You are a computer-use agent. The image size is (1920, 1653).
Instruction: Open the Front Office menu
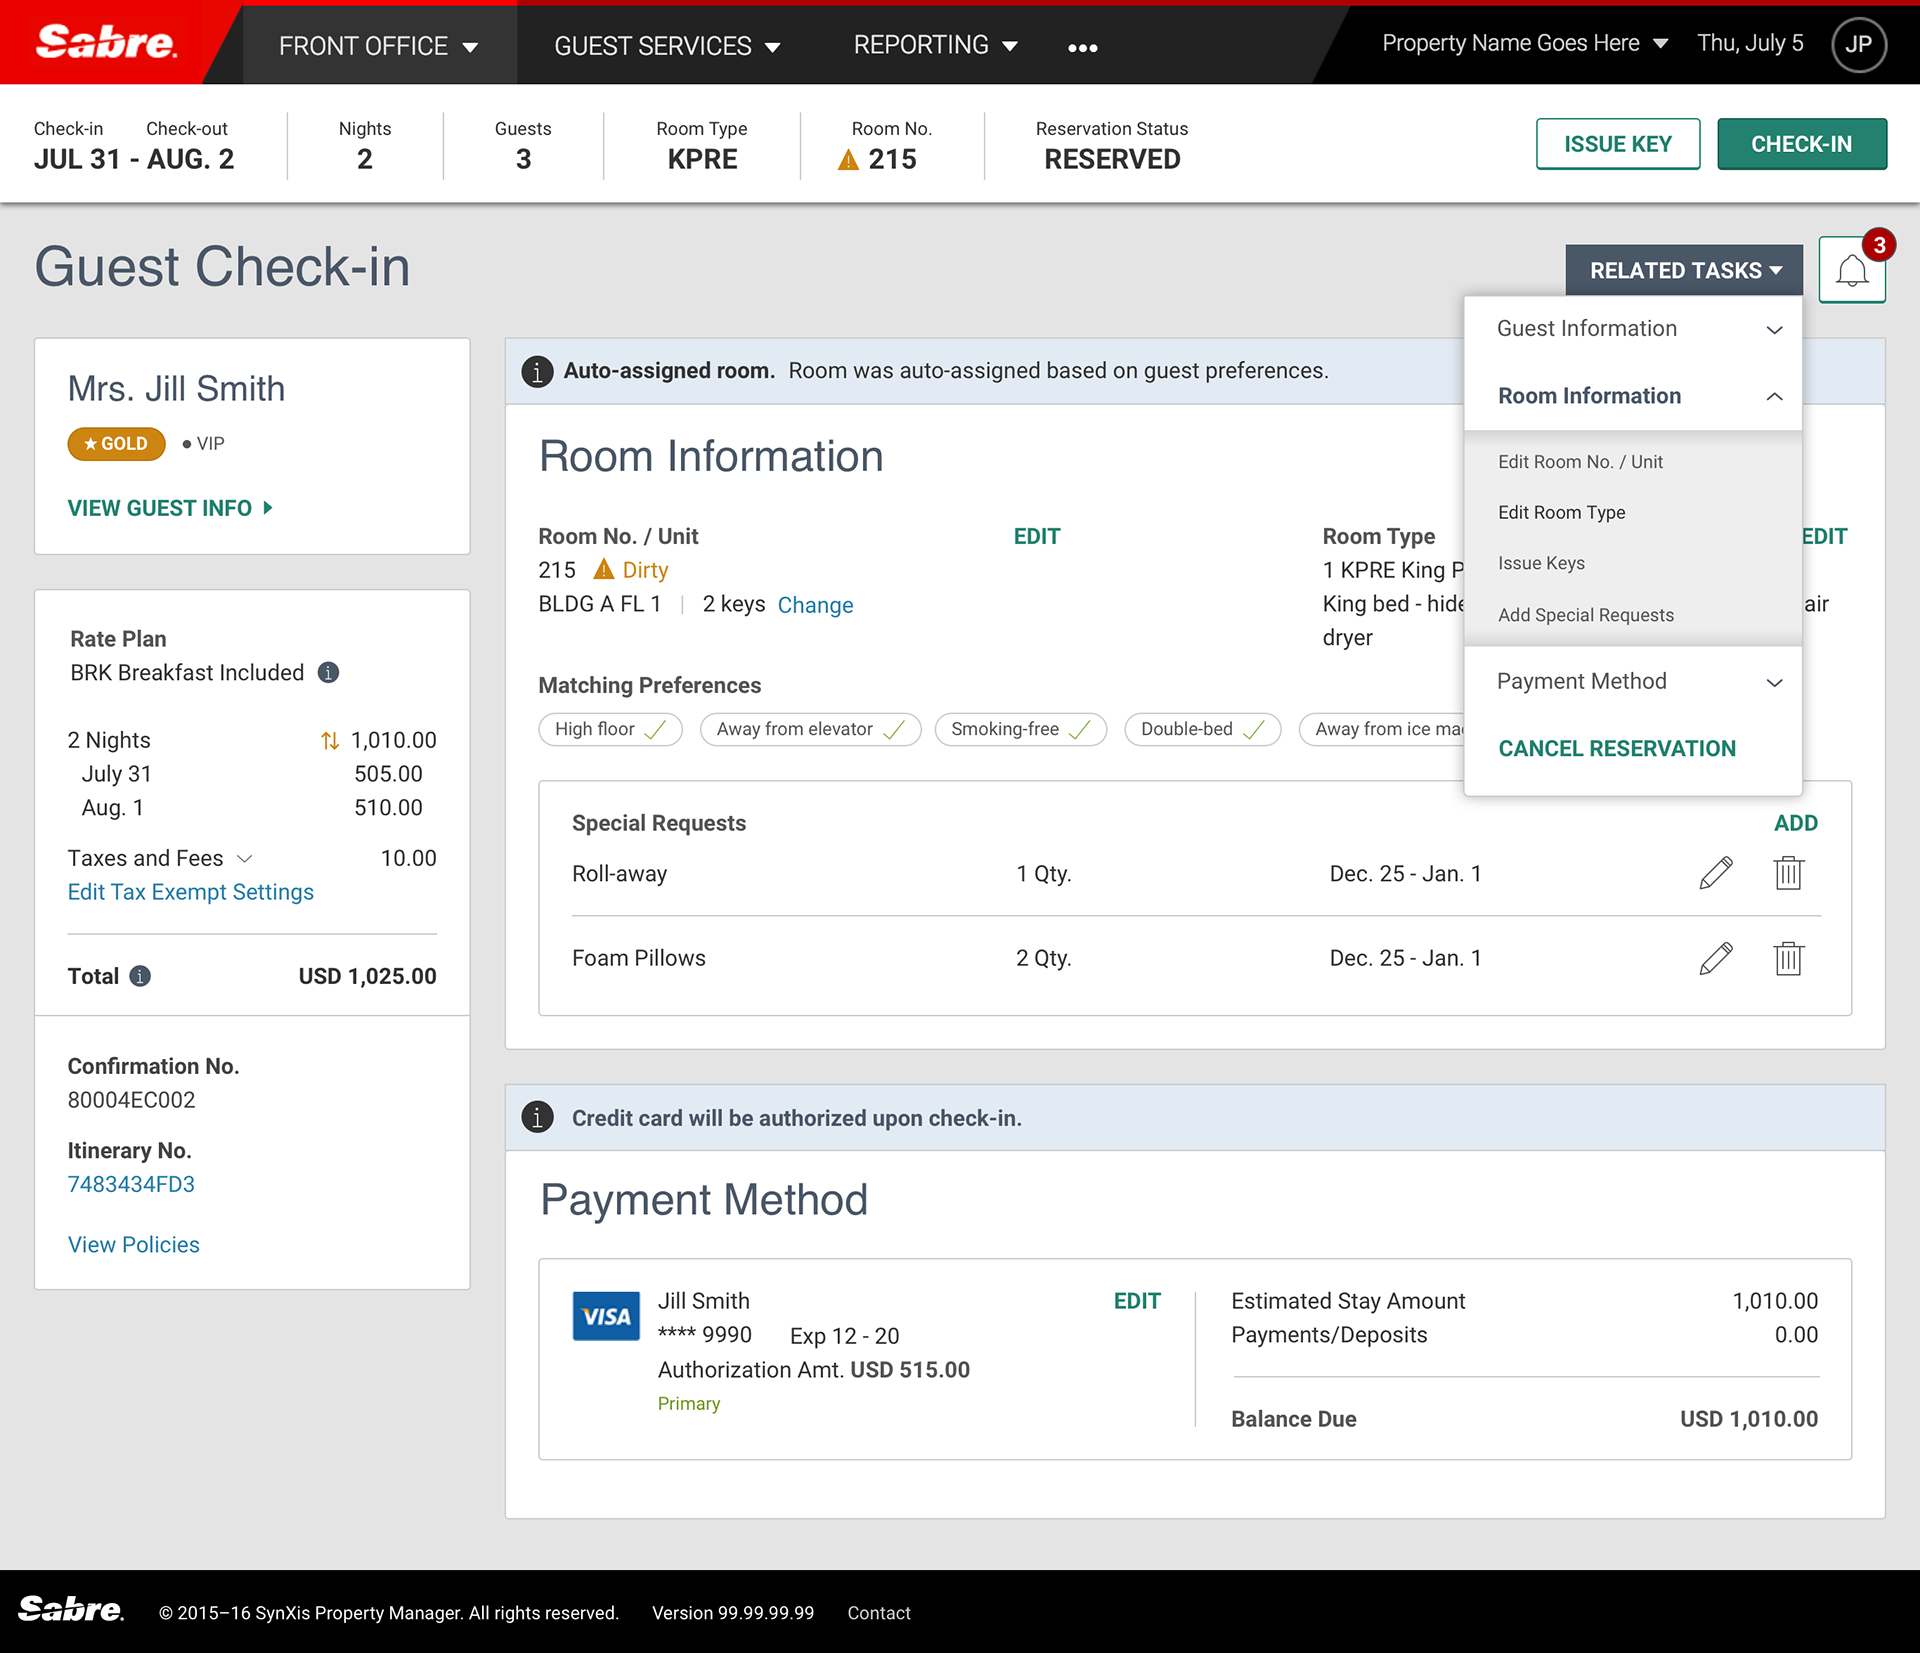tap(378, 46)
